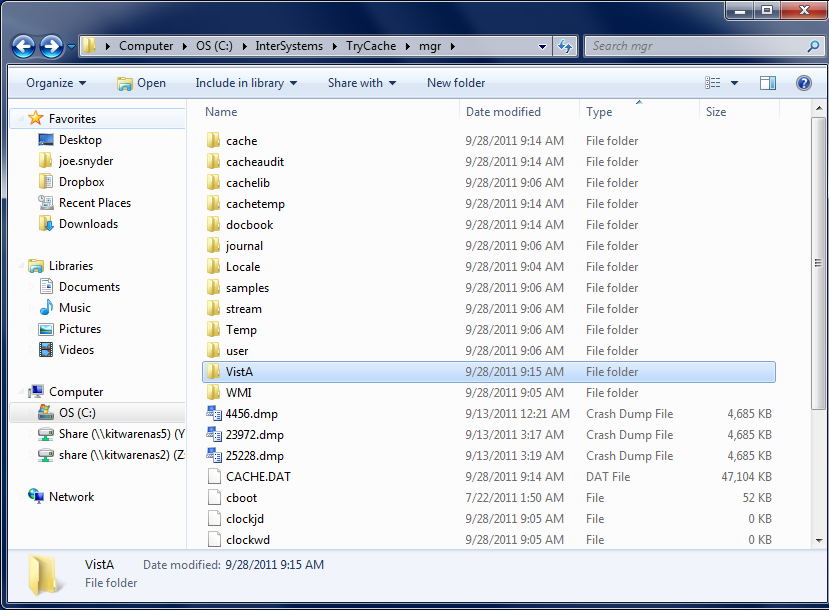Click the Forward navigation arrow button
The width and height of the screenshot is (829, 610).
[x=51, y=46]
